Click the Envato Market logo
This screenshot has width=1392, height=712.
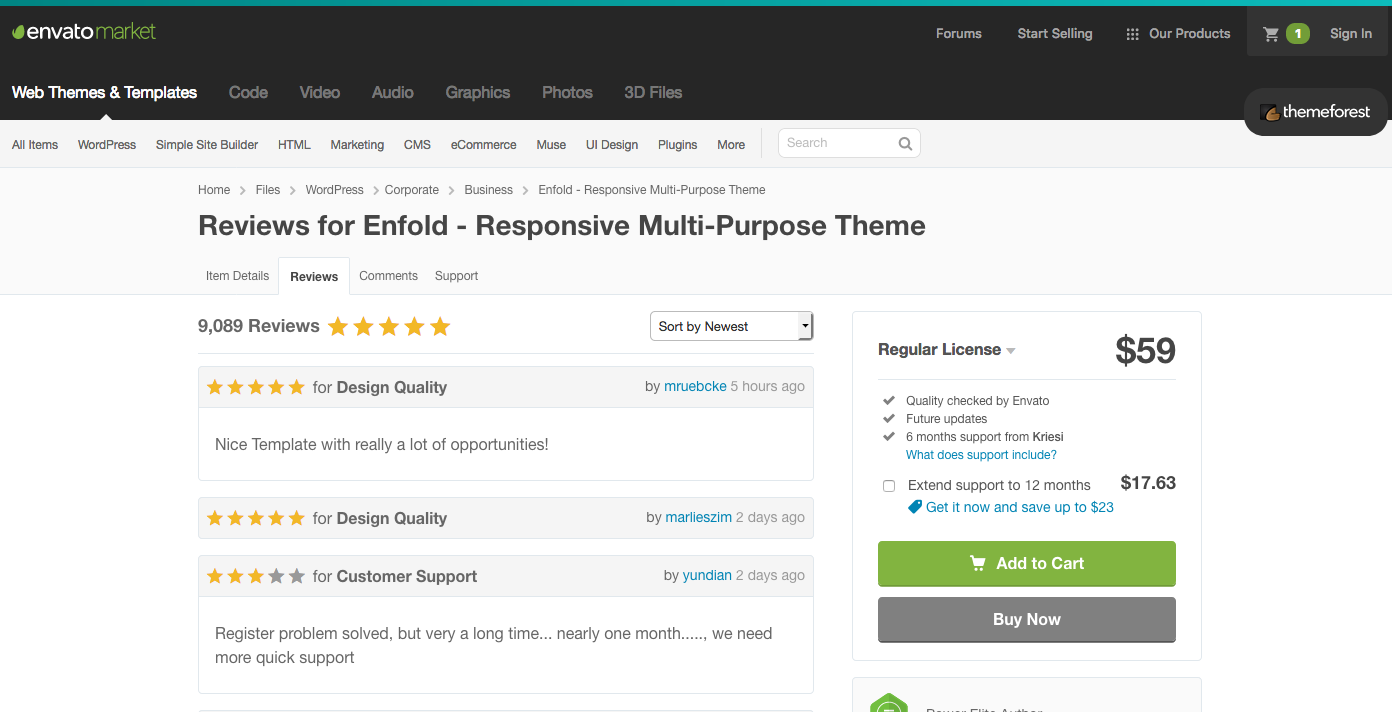click(84, 32)
